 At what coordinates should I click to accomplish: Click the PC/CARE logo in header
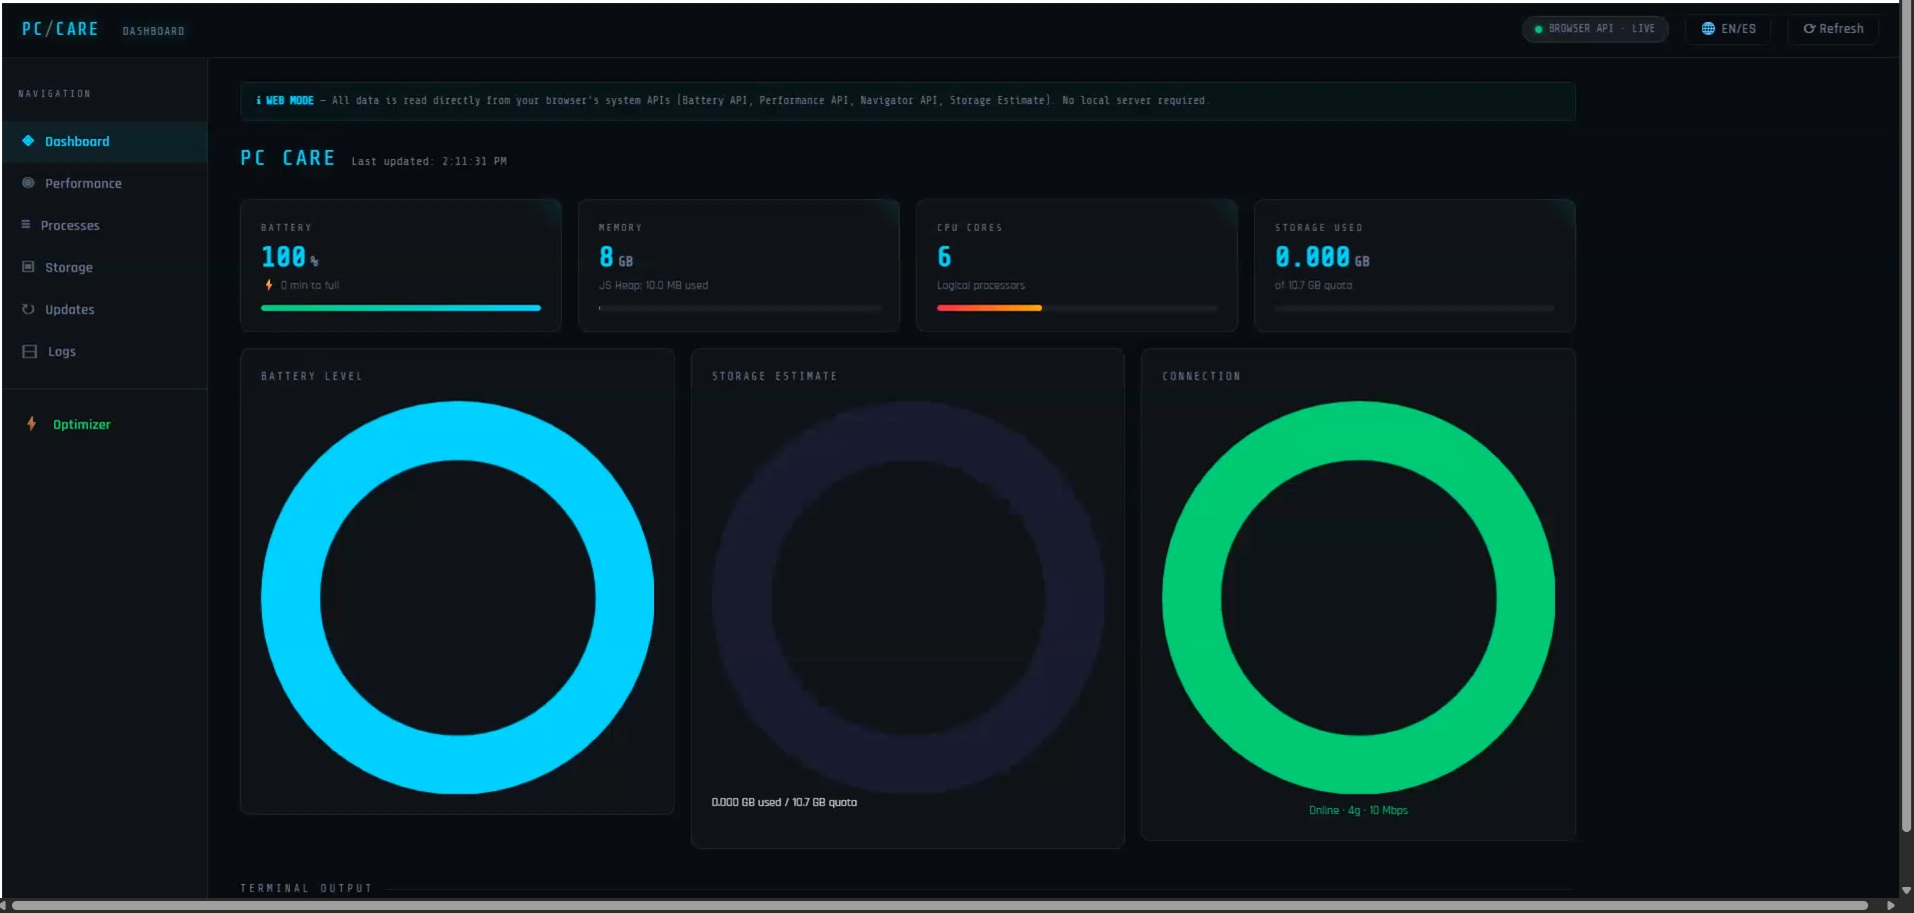click(60, 29)
